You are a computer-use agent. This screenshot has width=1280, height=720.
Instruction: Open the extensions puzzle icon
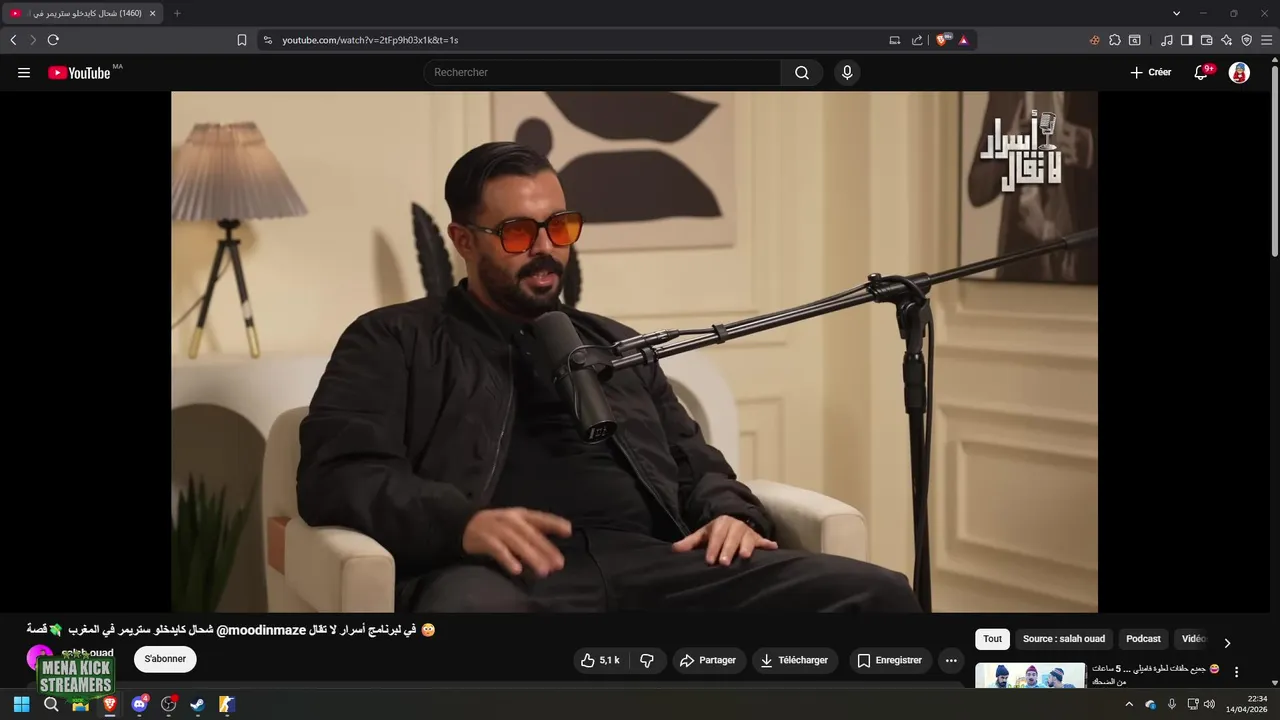pyautogui.click(x=1115, y=40)
